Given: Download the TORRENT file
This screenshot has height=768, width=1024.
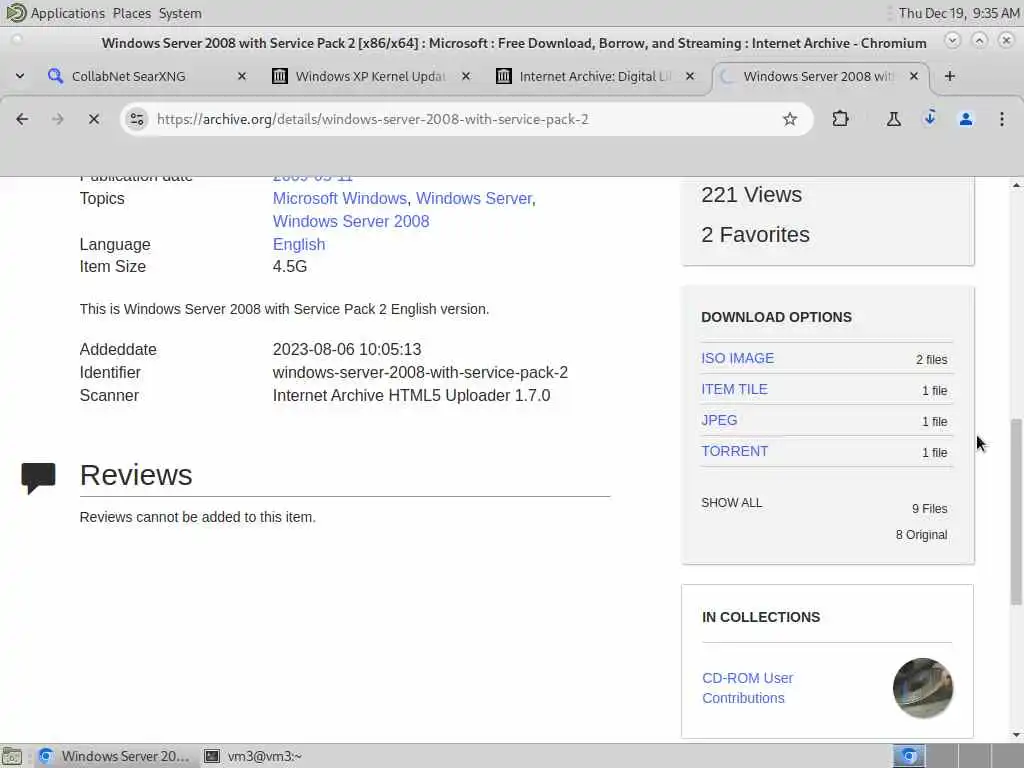Looking at the screenshot, I should tap(734, 451).
